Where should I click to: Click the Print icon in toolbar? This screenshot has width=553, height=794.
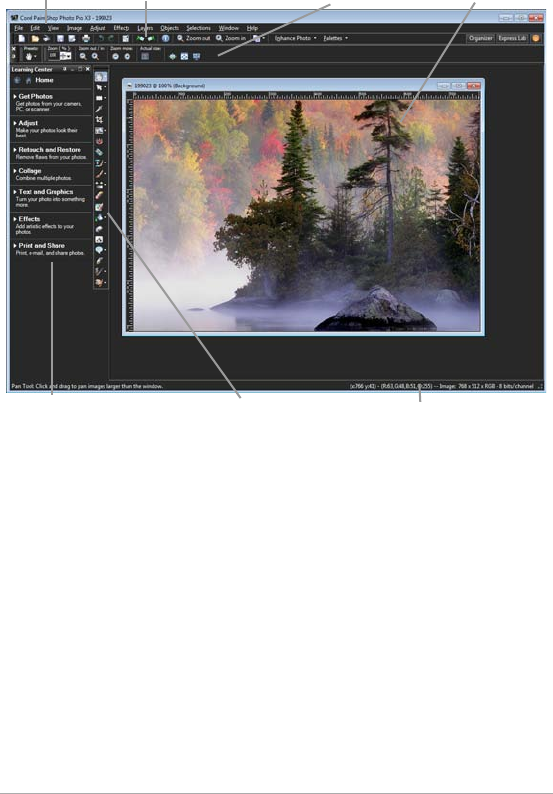click(86, 38)
